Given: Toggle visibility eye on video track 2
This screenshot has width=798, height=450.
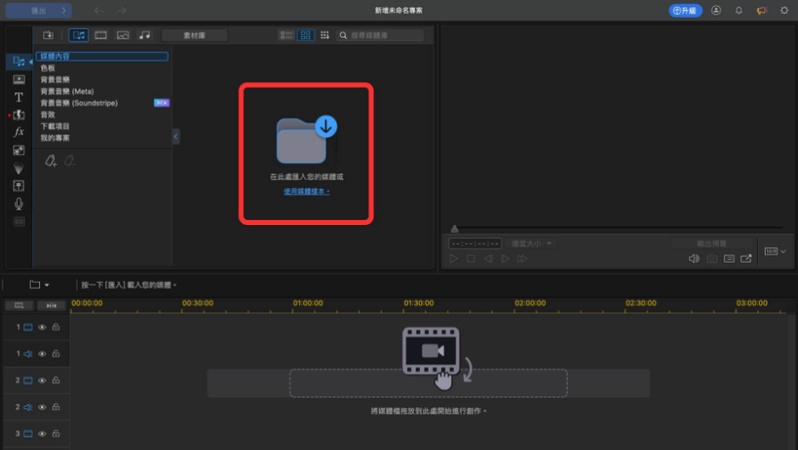Looking at the screenshot, I should click(42, 381).
